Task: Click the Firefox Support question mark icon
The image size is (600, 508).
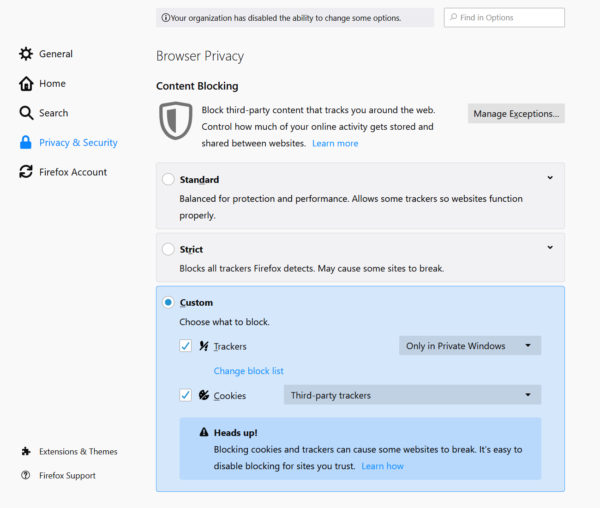Action: point(26,475)
